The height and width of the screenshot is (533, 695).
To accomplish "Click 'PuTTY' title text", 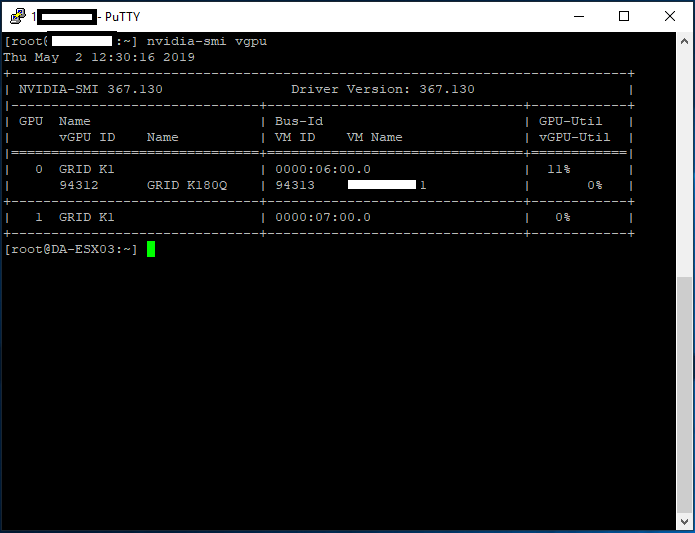I will coord(122,17).
